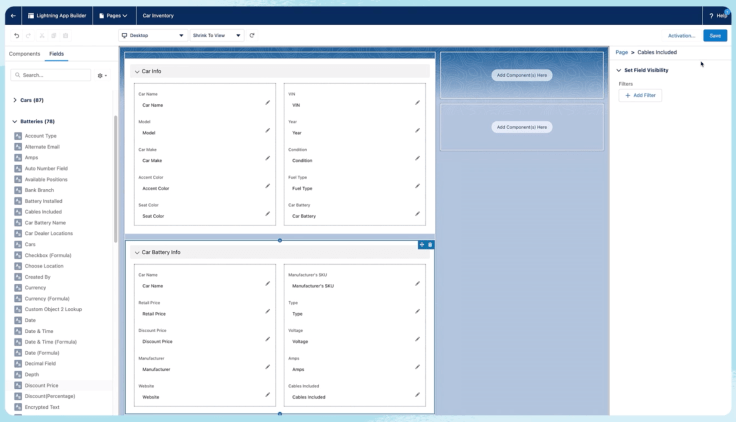
Task: Click the Add Filter button
Action: pyautogui.click(x=640, y=95)
